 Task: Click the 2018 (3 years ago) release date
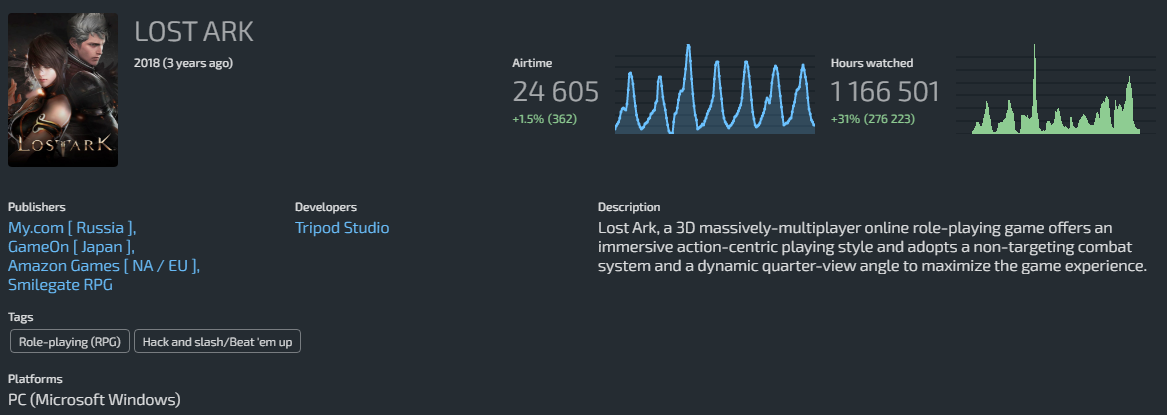point(183,63)
